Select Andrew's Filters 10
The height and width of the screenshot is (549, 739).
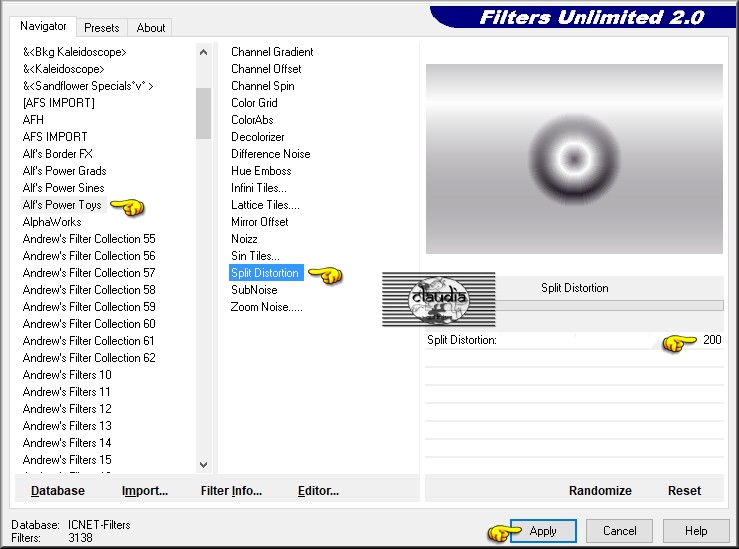67,375
